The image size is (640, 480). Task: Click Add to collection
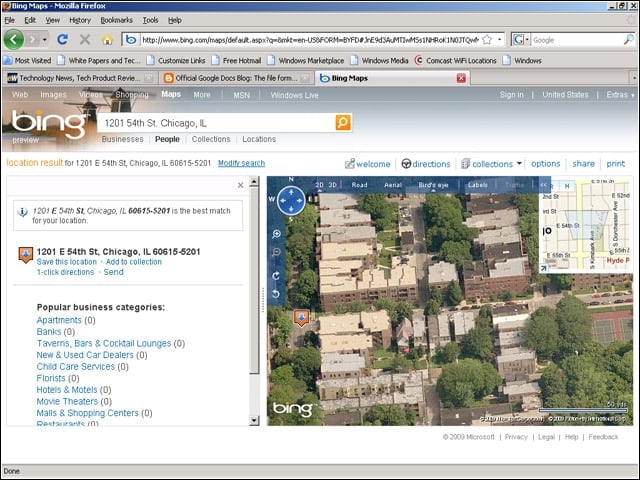point(133,262)
